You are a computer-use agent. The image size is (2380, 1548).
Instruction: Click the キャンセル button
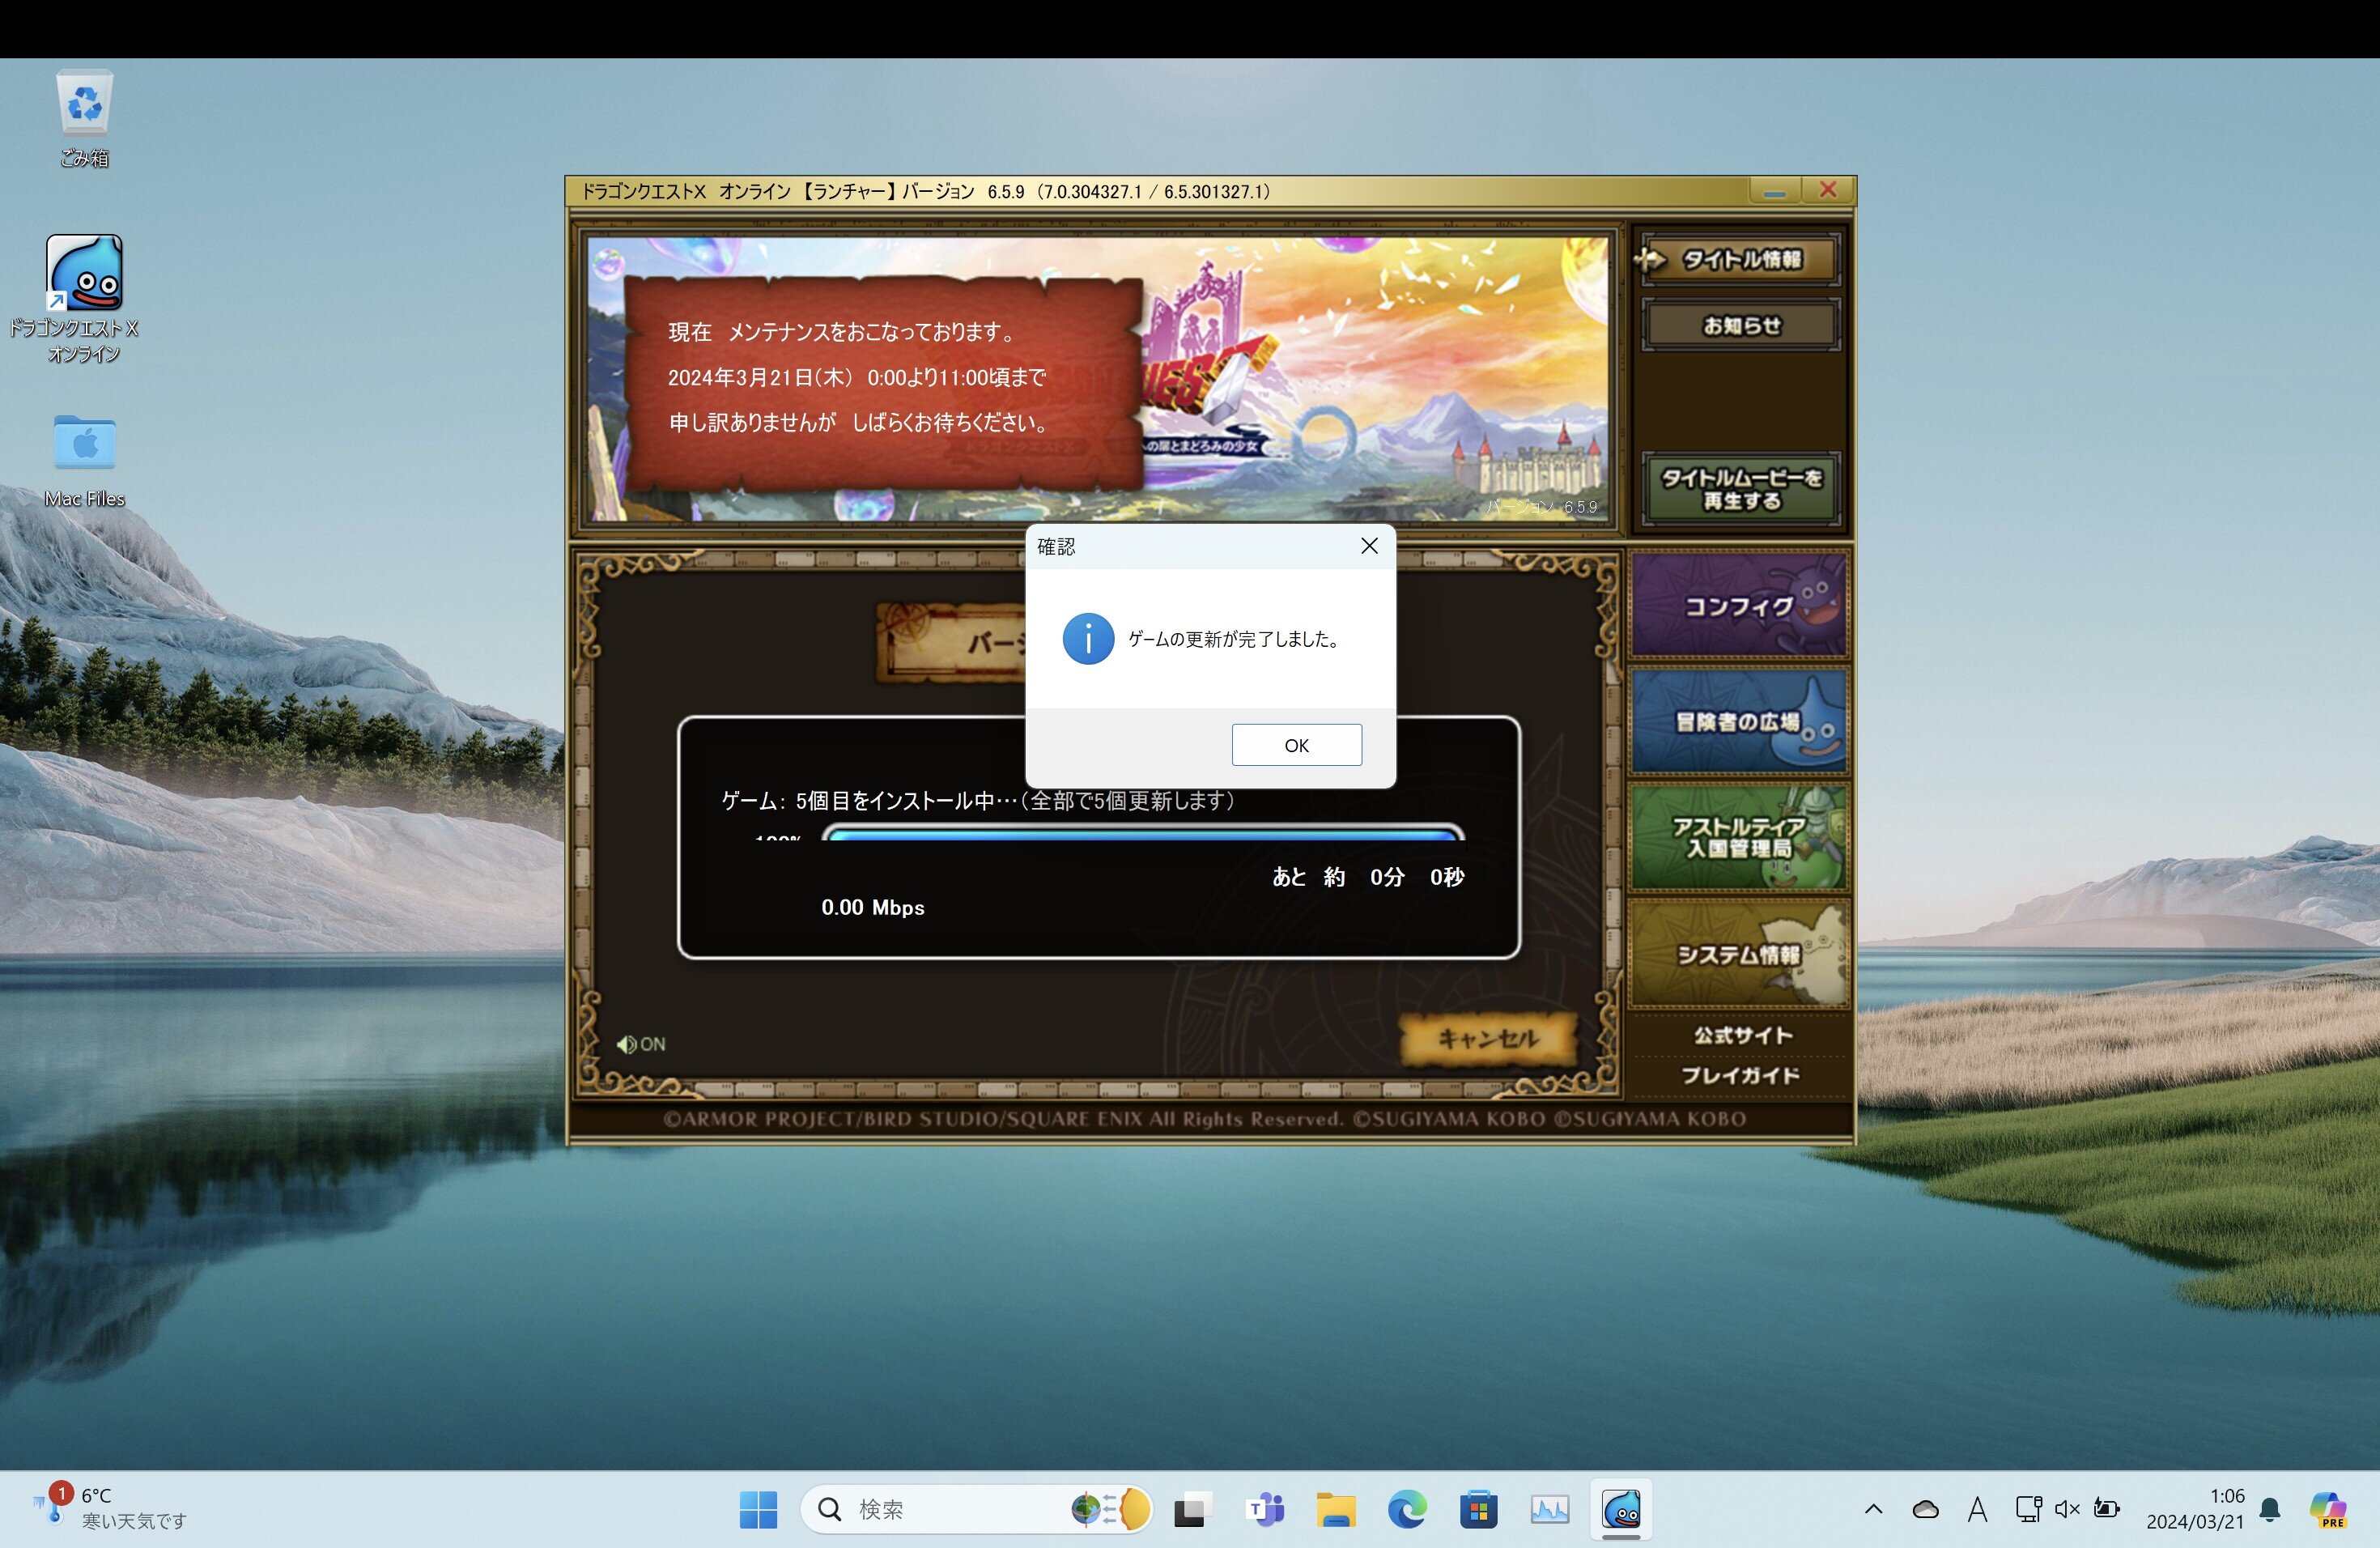click(1487, 1039)
